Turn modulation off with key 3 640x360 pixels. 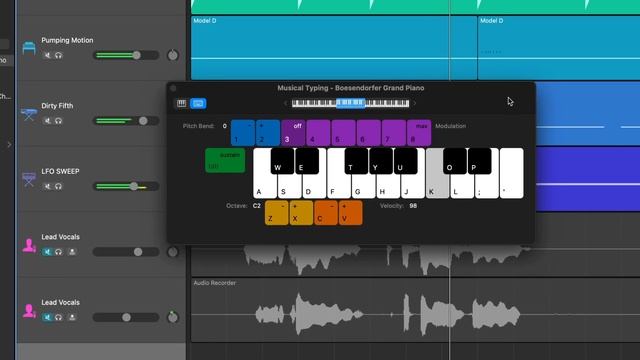tap(293, 133)
